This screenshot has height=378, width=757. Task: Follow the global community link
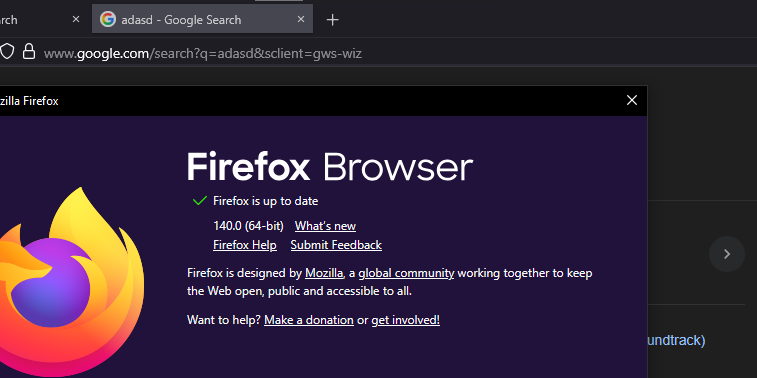(x=406, y=273)
